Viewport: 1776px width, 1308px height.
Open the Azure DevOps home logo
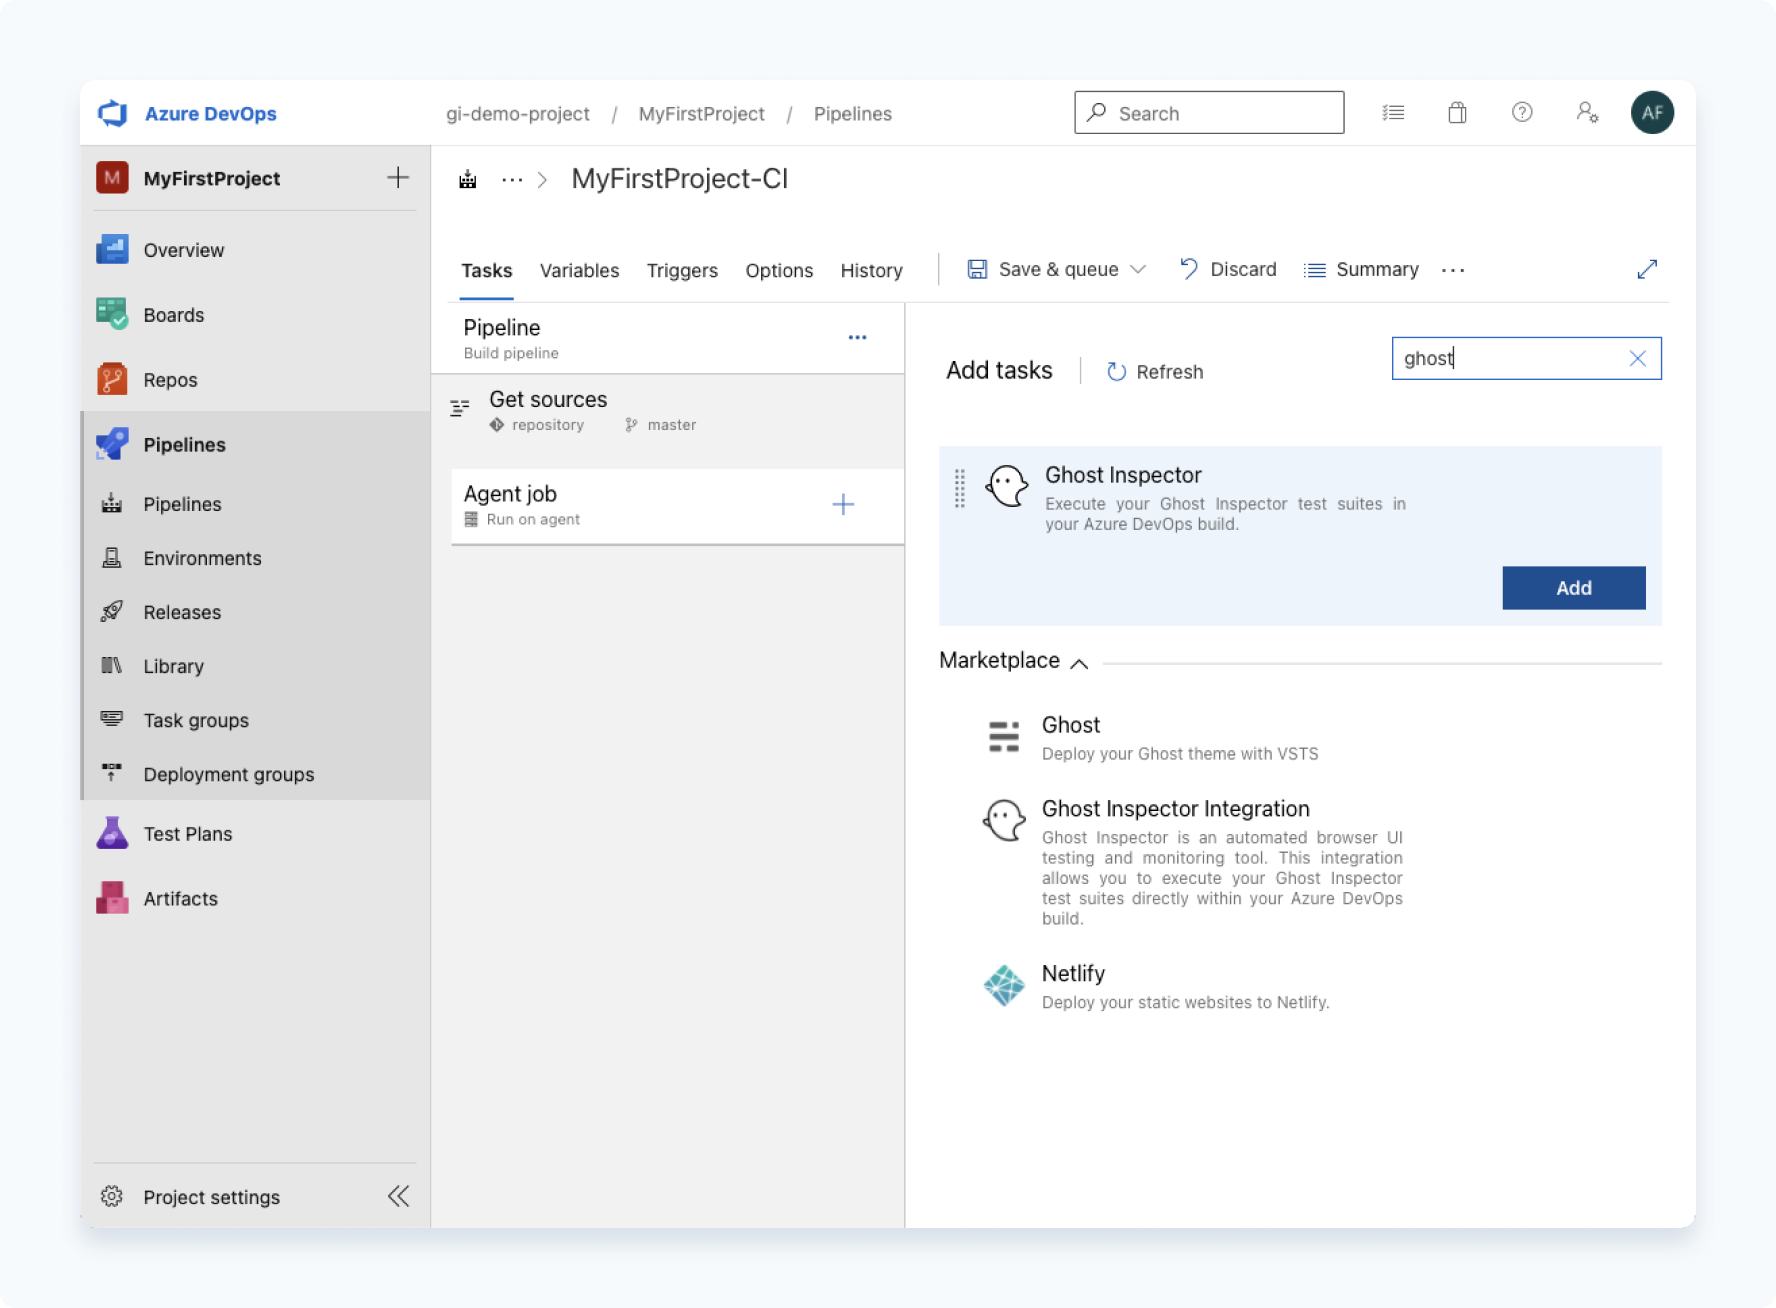112,113
